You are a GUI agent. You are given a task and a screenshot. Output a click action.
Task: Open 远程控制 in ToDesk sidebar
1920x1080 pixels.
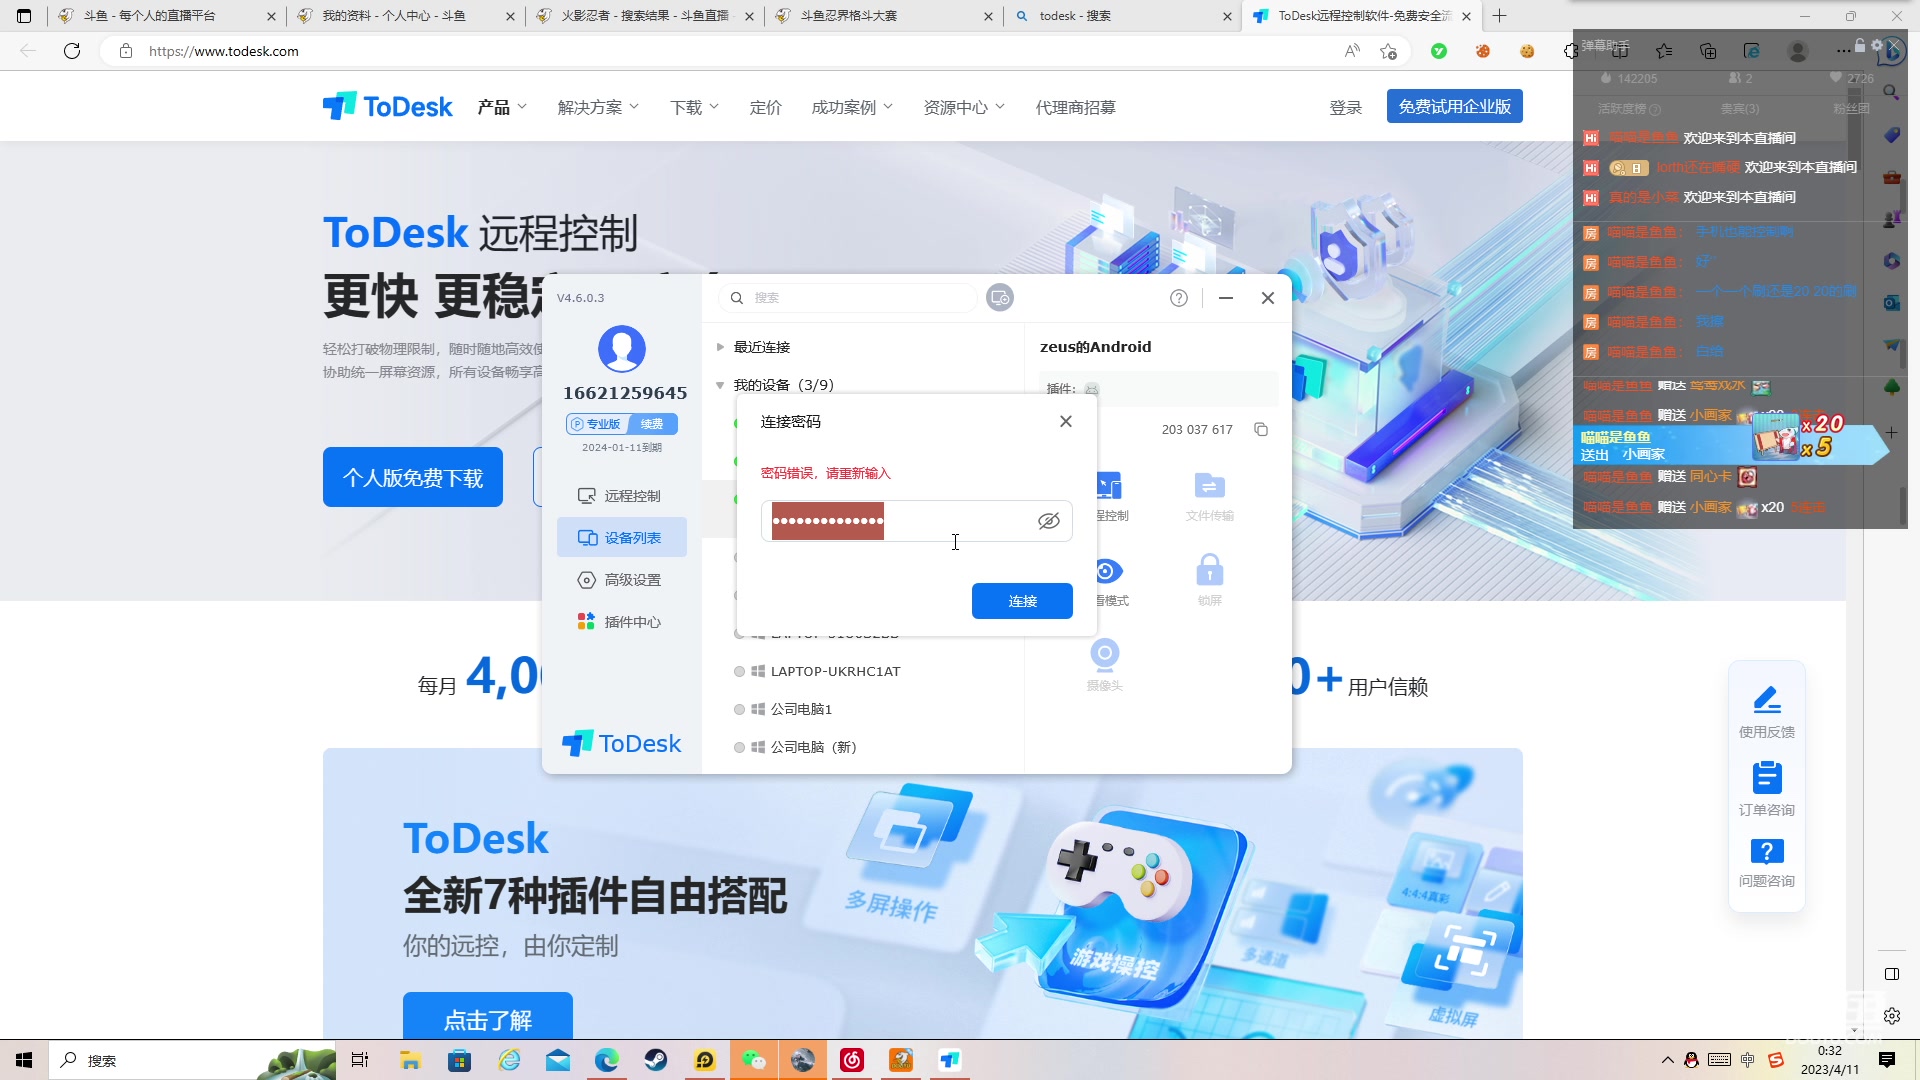click(x=620, y=496)
